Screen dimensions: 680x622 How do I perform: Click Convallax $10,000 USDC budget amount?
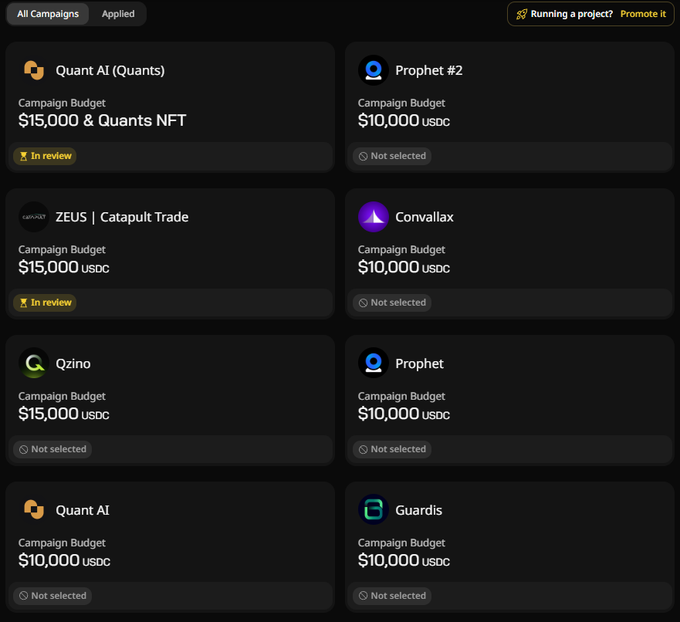click(404, 267)
